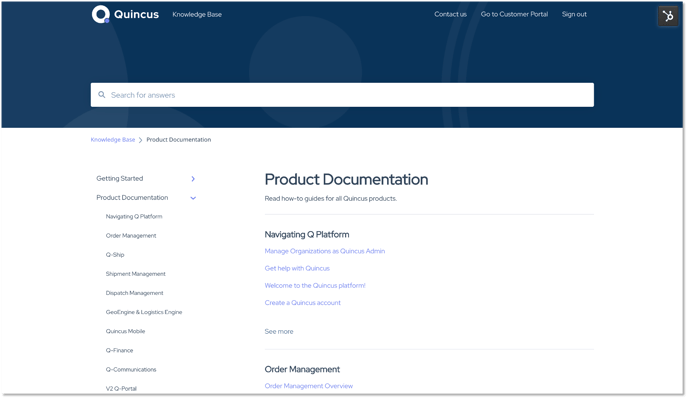Click Navigating Q Platform section heading
The image size is (688, 399).
(x=307, y=234)
